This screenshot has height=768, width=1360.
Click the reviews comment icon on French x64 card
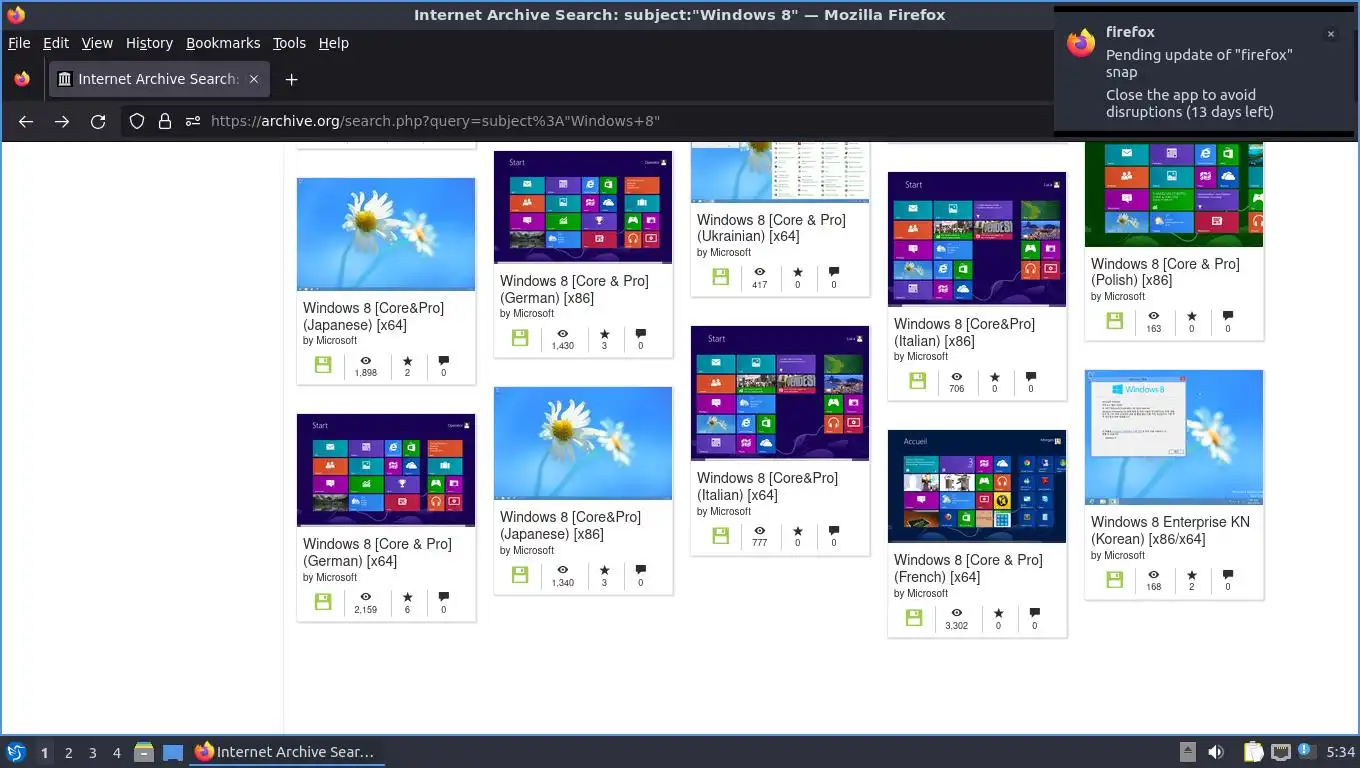pos(1035,613)
